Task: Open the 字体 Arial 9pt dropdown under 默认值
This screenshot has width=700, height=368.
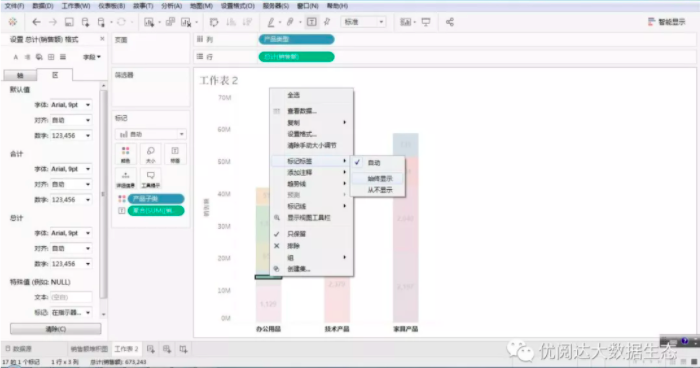Action: [x=71, y=105]
